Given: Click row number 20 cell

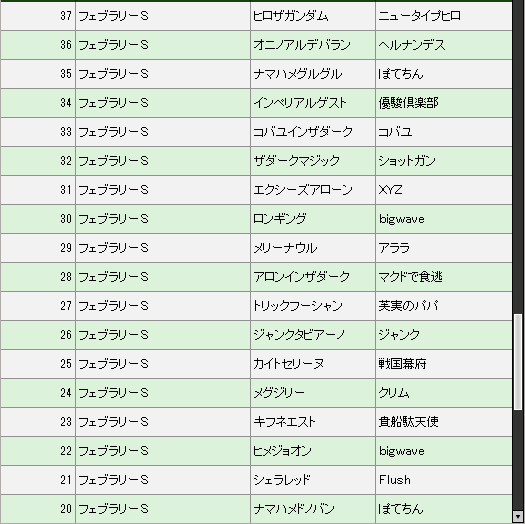Looking at the screenshot, I should 38,509.
